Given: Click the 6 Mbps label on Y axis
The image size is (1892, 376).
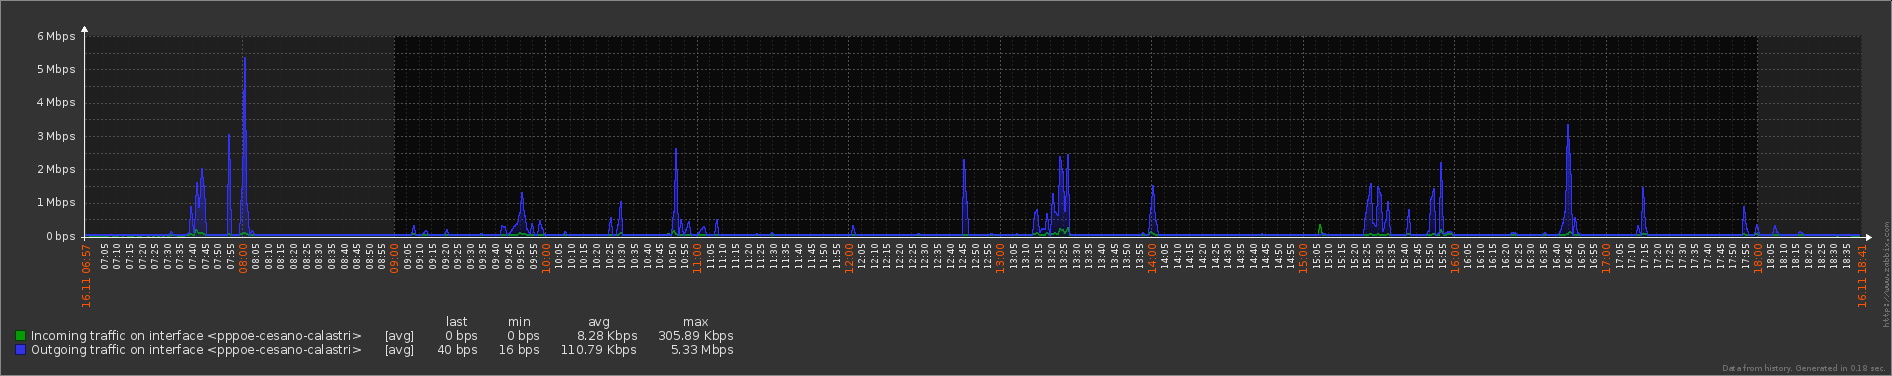Looking at the screenshot, I should [56, 36].
